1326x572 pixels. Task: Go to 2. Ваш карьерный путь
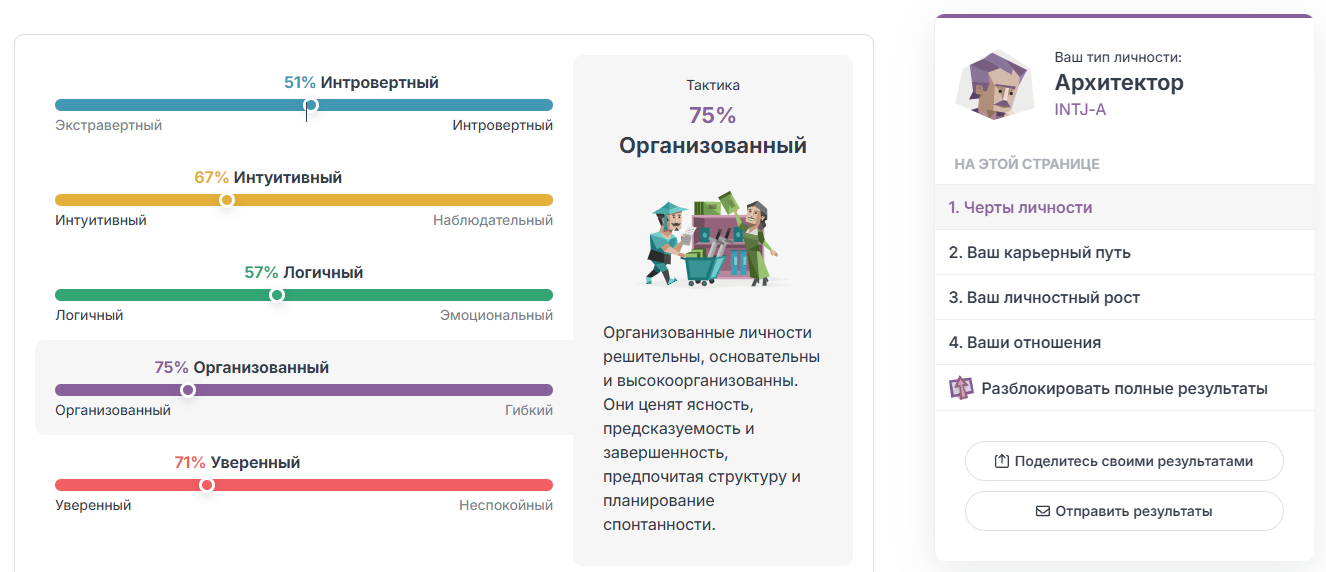[x=1124, y=252]
